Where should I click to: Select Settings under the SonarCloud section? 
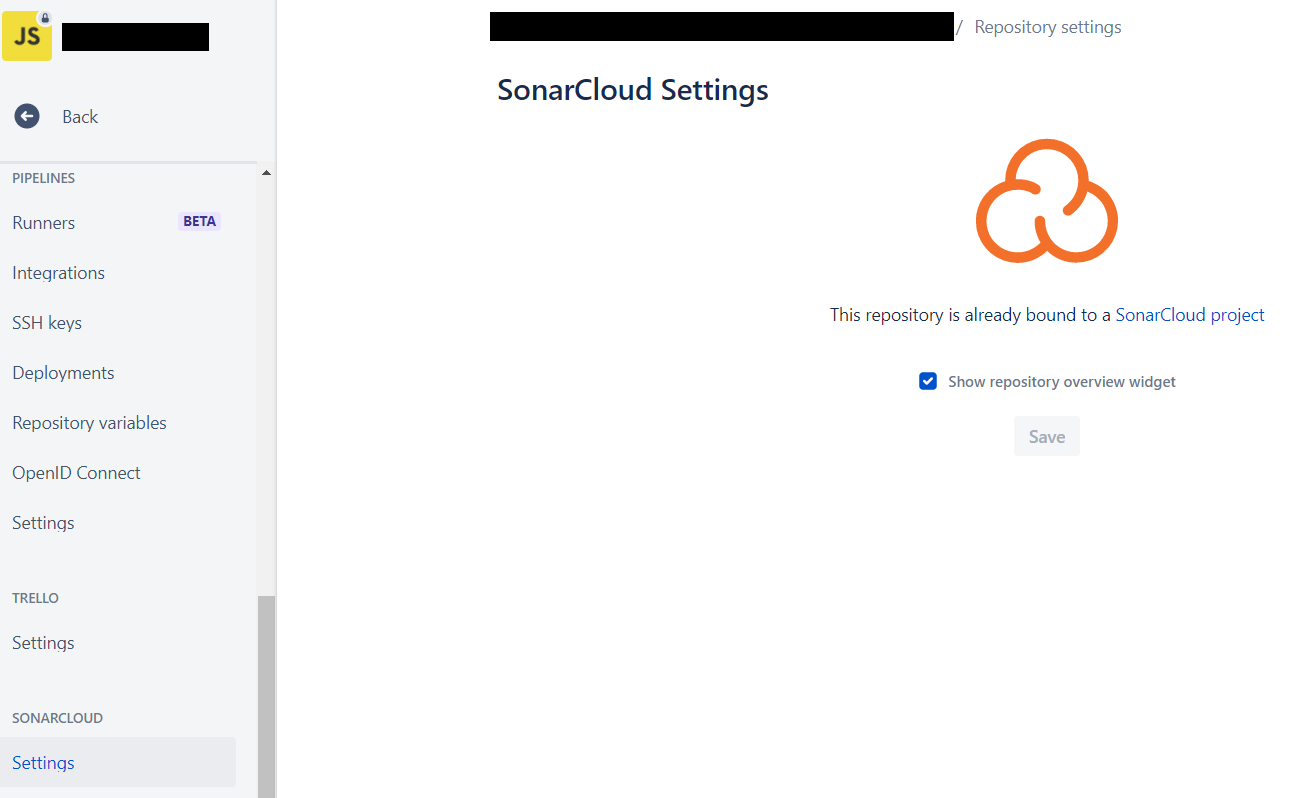click(43, 763)
